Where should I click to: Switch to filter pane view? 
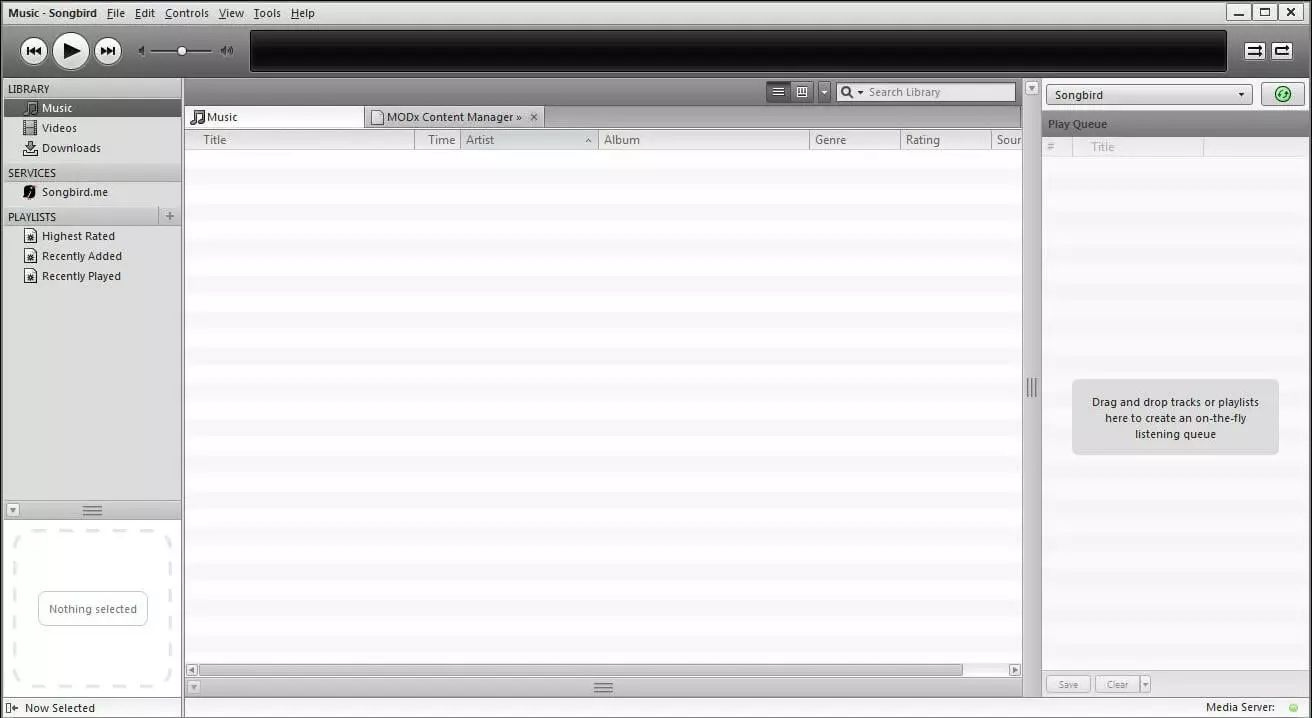802,92
